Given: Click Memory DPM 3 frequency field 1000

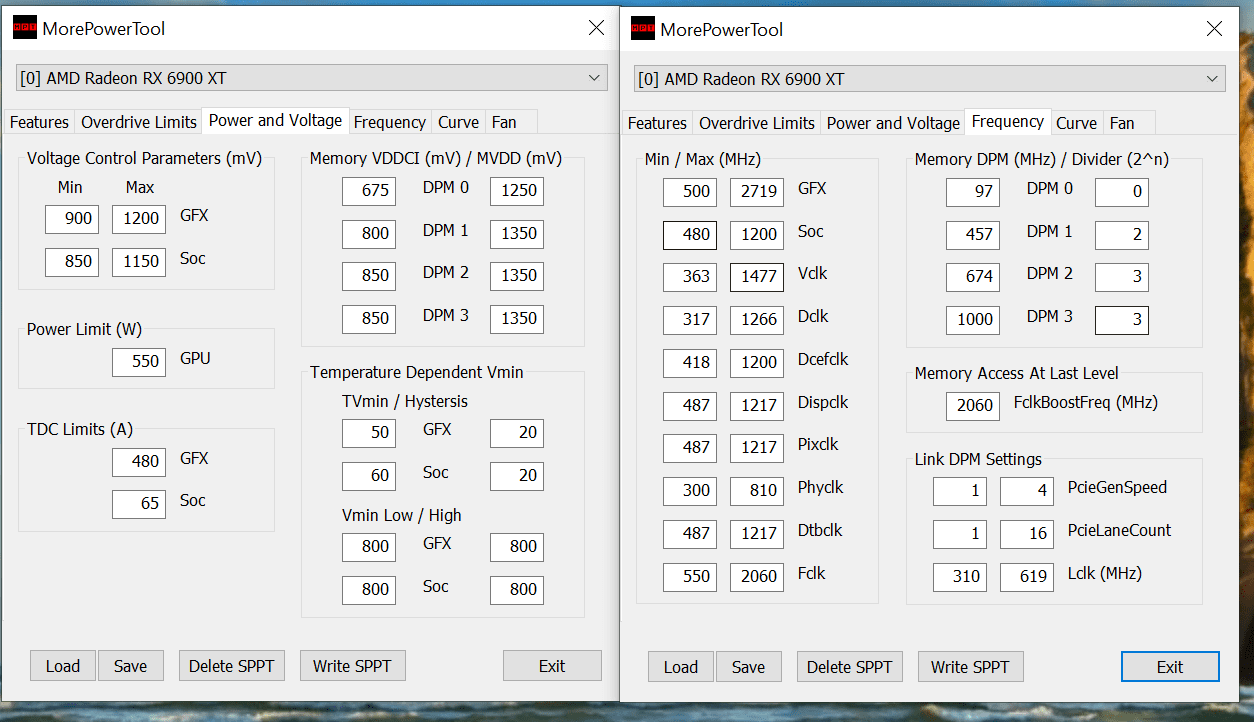Looking at the screenshot, I should 974,320.
